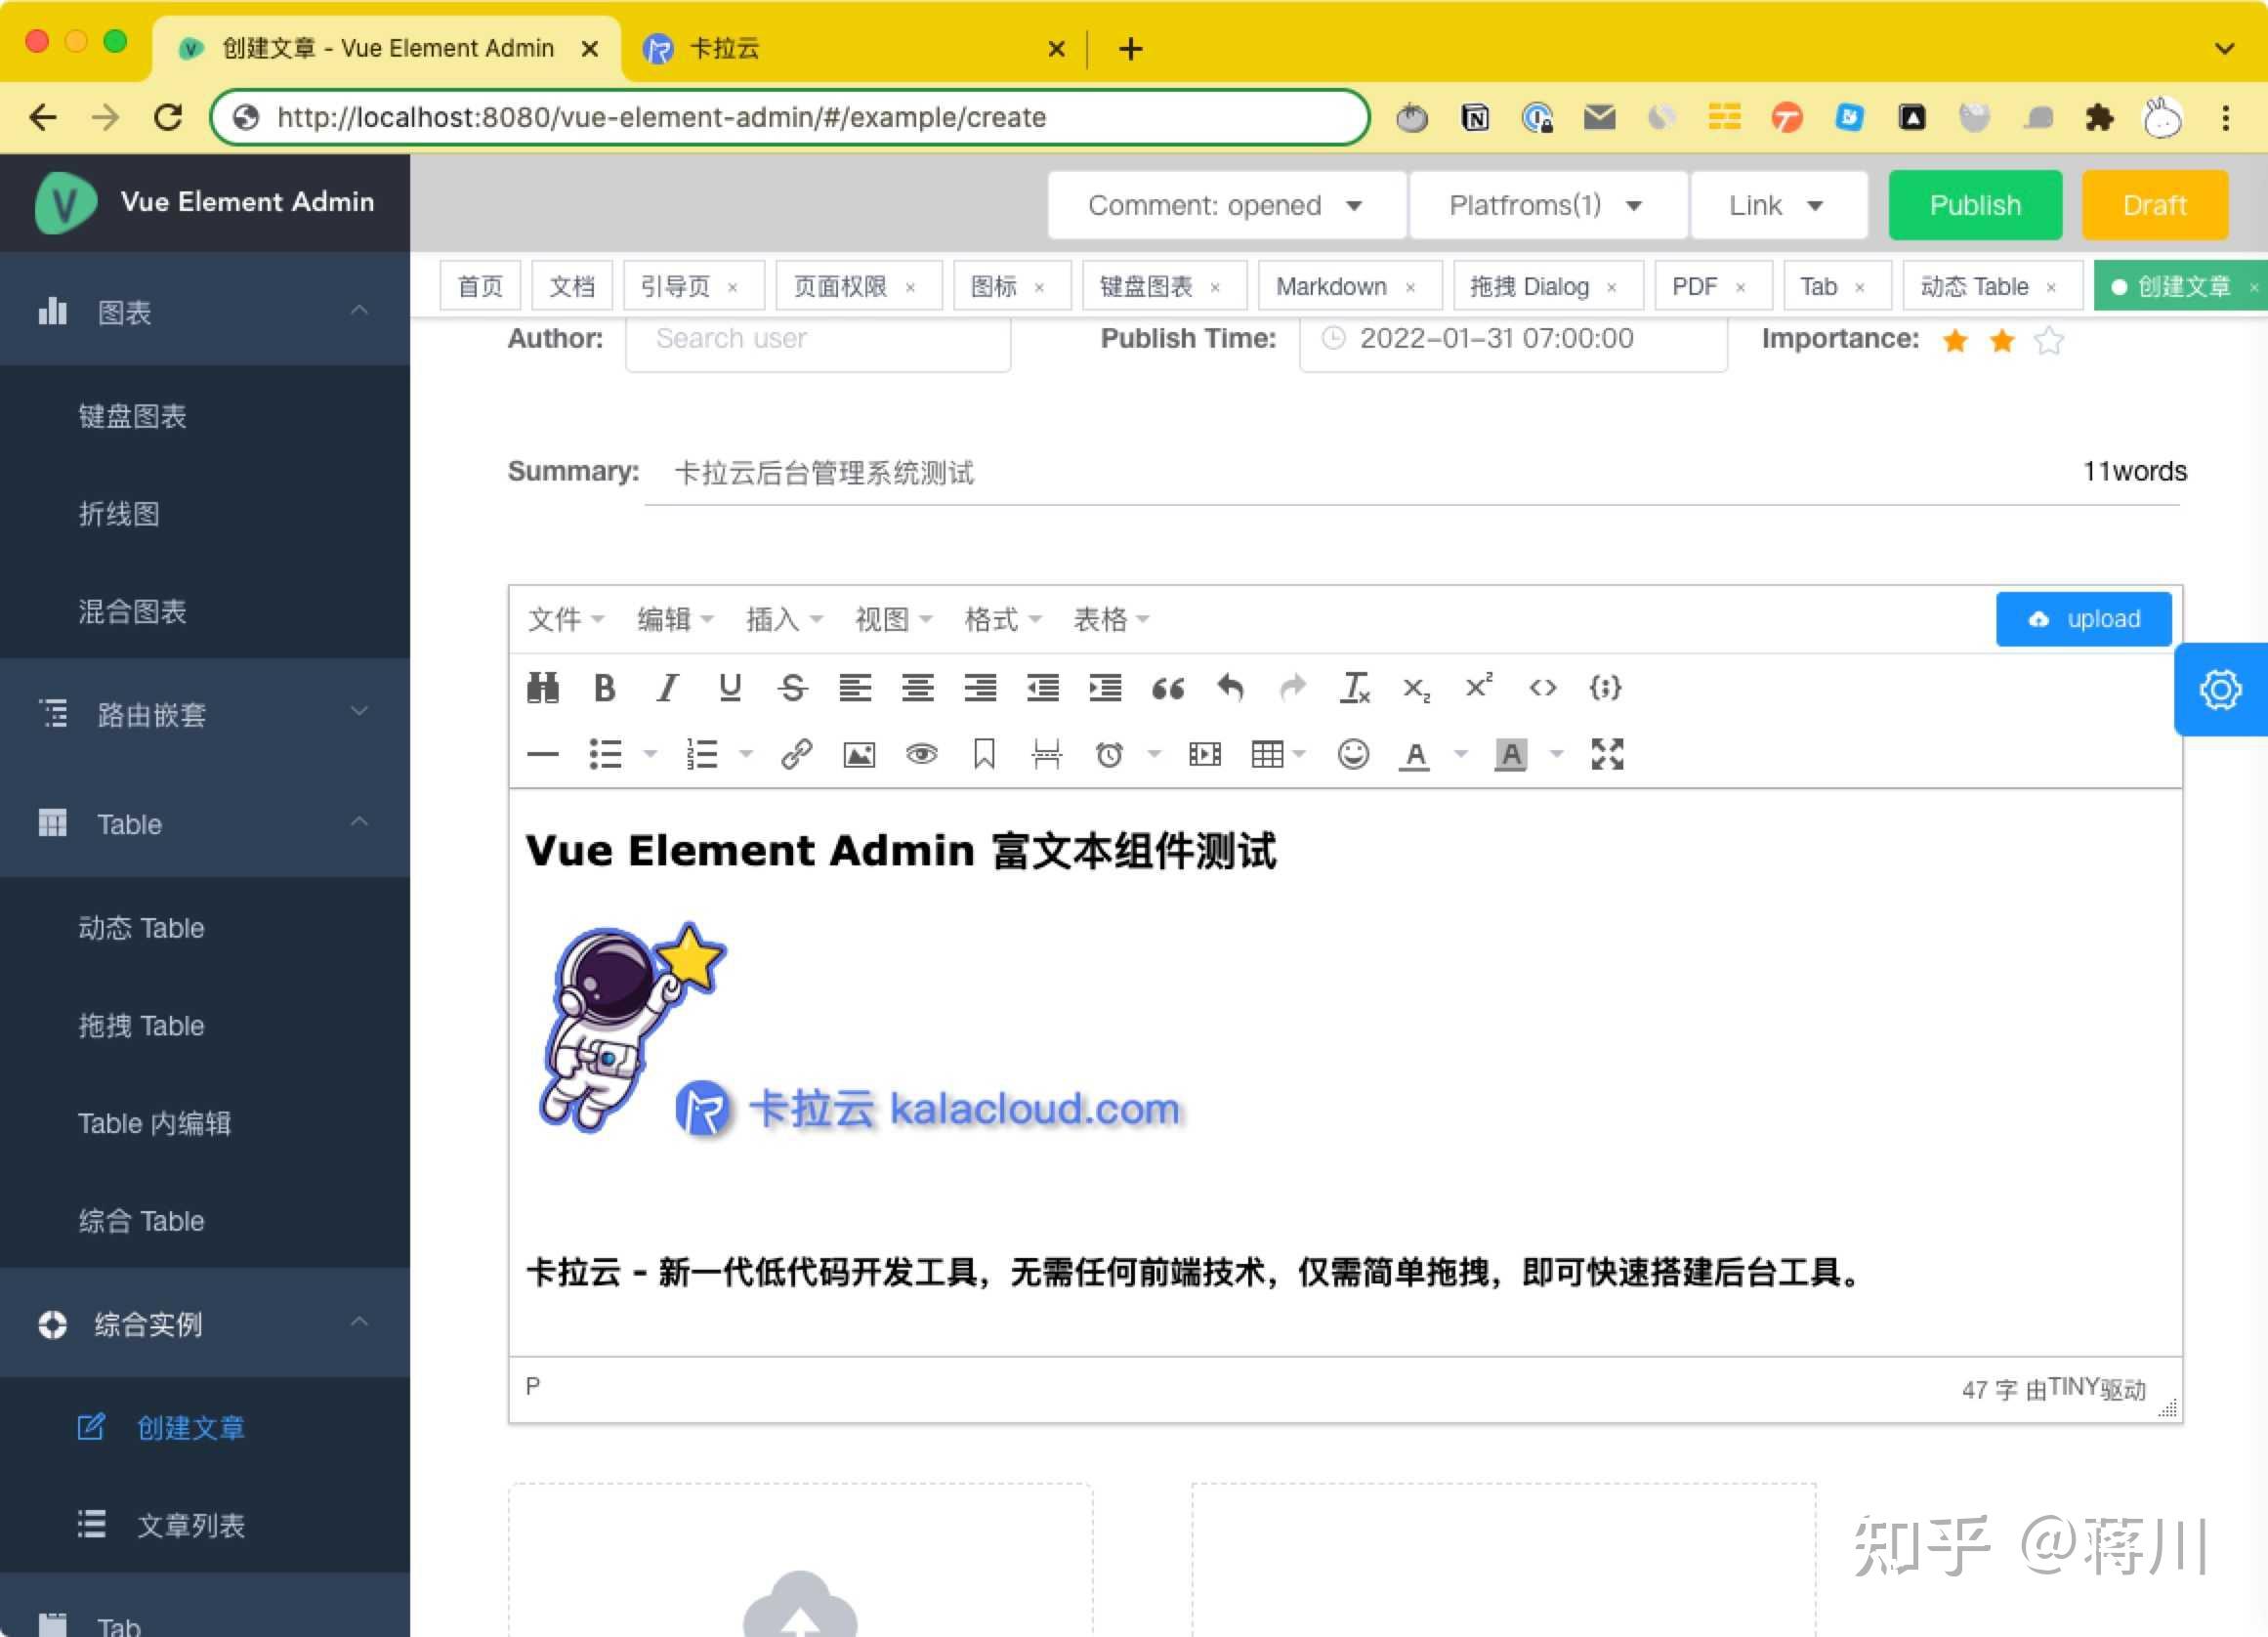Insert a blockquote
The width and height of the screenshot is (2268, 1637).
pos(1168,688)
